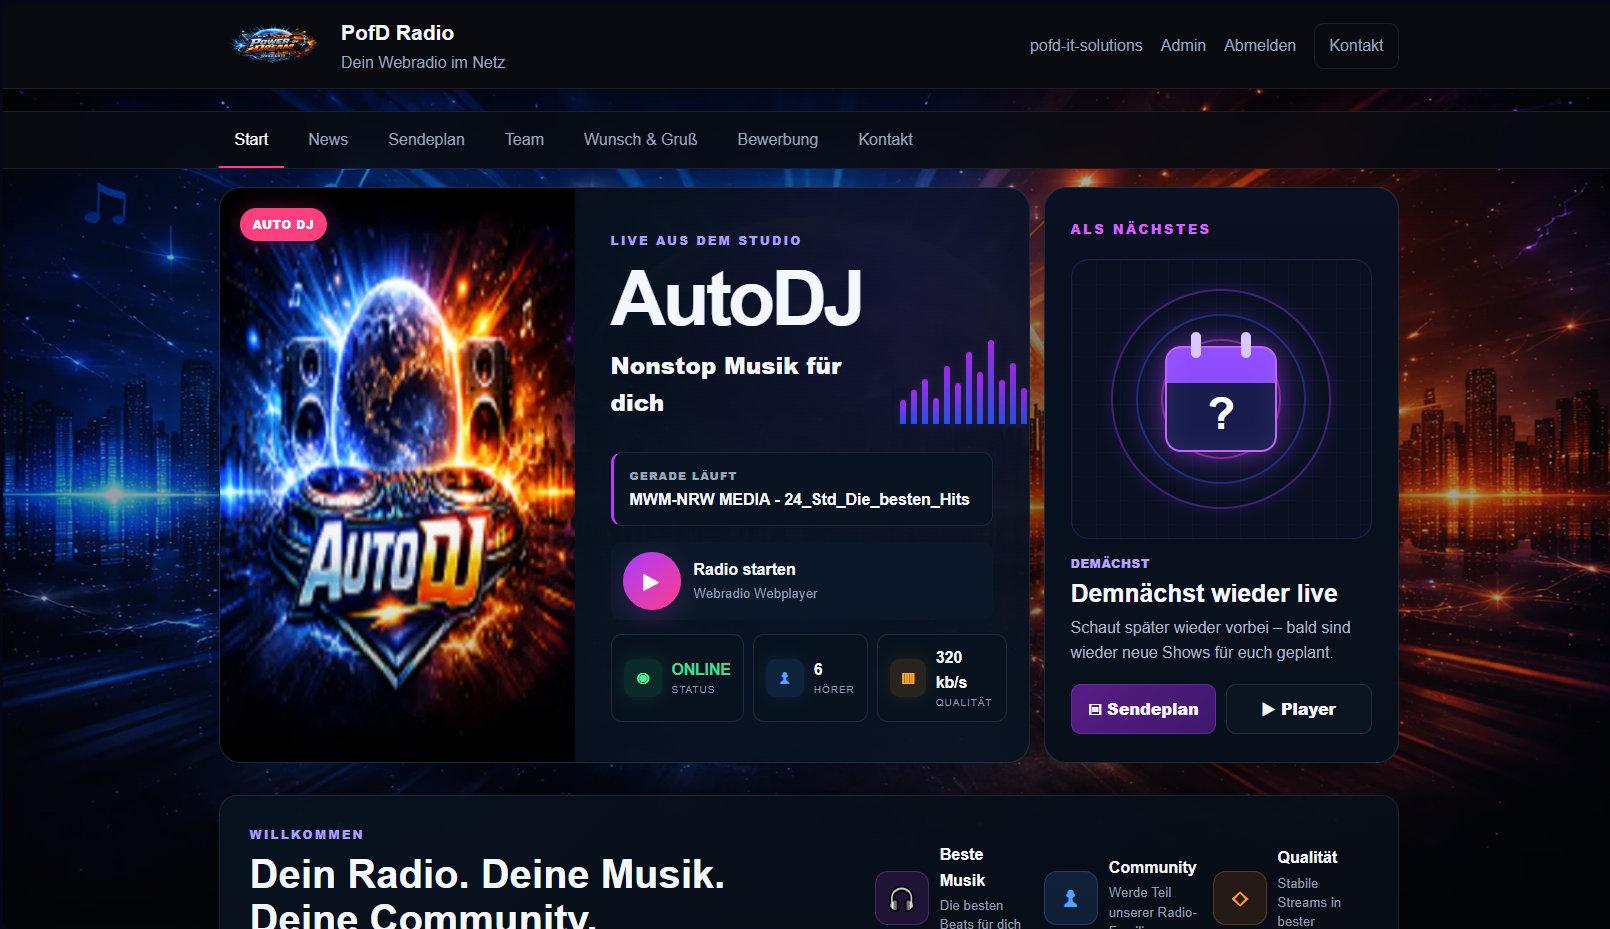Click the LIVE AUS DEM STUDIO label
This screenshot has height=929, width=1610.
coord(706,240)
